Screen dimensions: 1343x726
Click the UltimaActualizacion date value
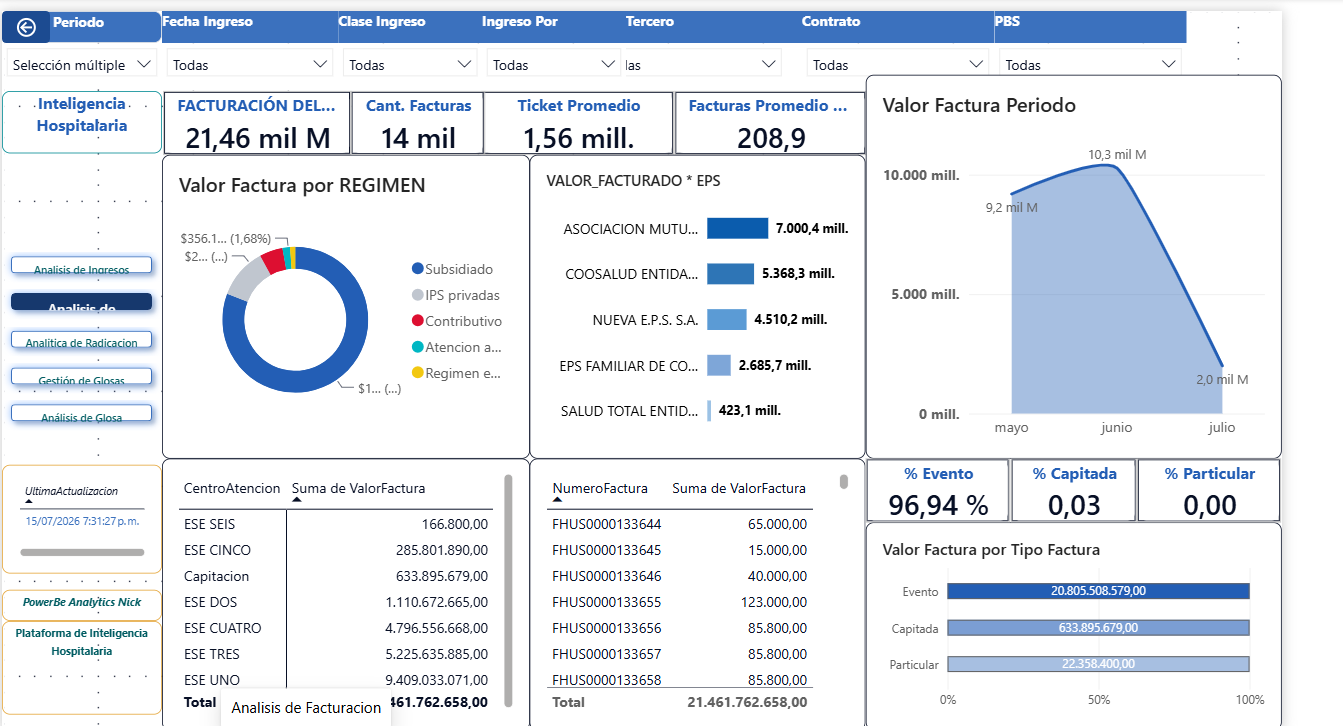82,520
